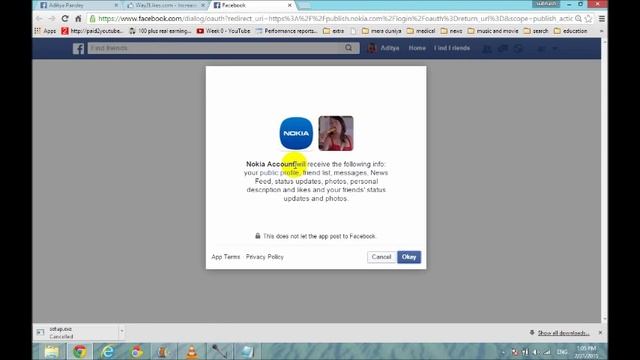Open the Chrome hamburger menu
Screen dimensions: 640x360
pos(602,19)
